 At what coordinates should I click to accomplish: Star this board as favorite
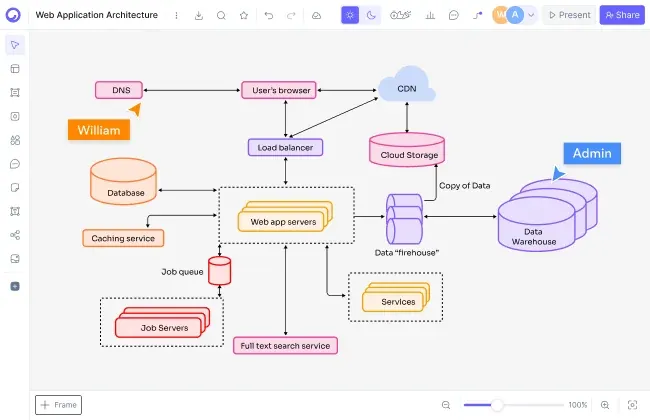(244, 15)
